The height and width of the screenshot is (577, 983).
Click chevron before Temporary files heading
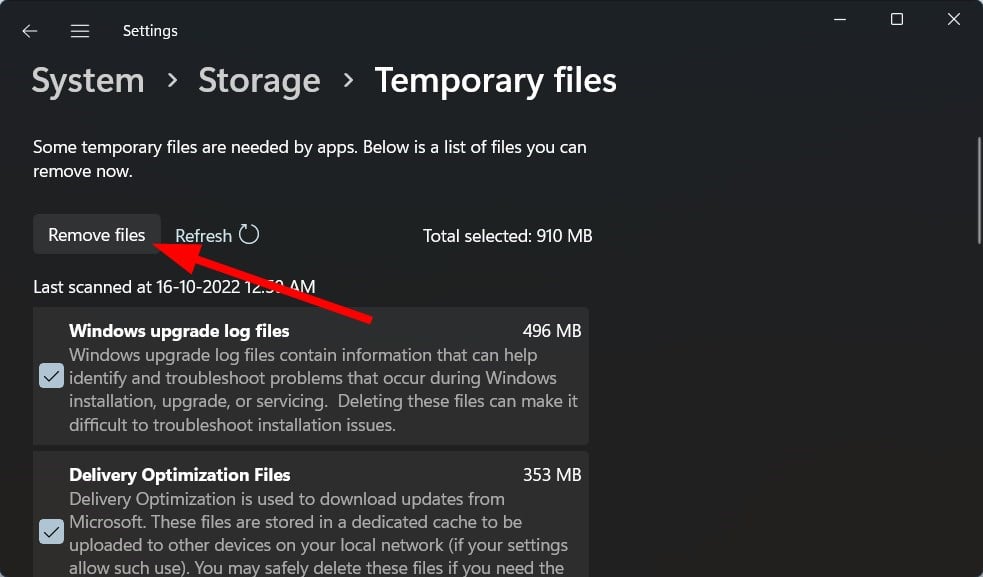pyautogui.click(x=348, y=80)
